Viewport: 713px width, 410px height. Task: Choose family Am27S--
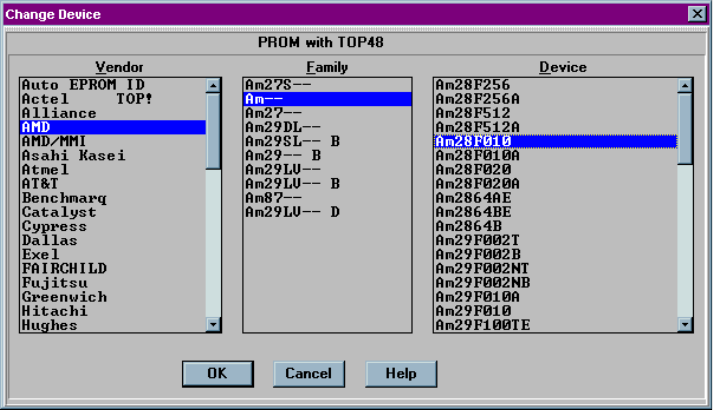click(327, 85)
